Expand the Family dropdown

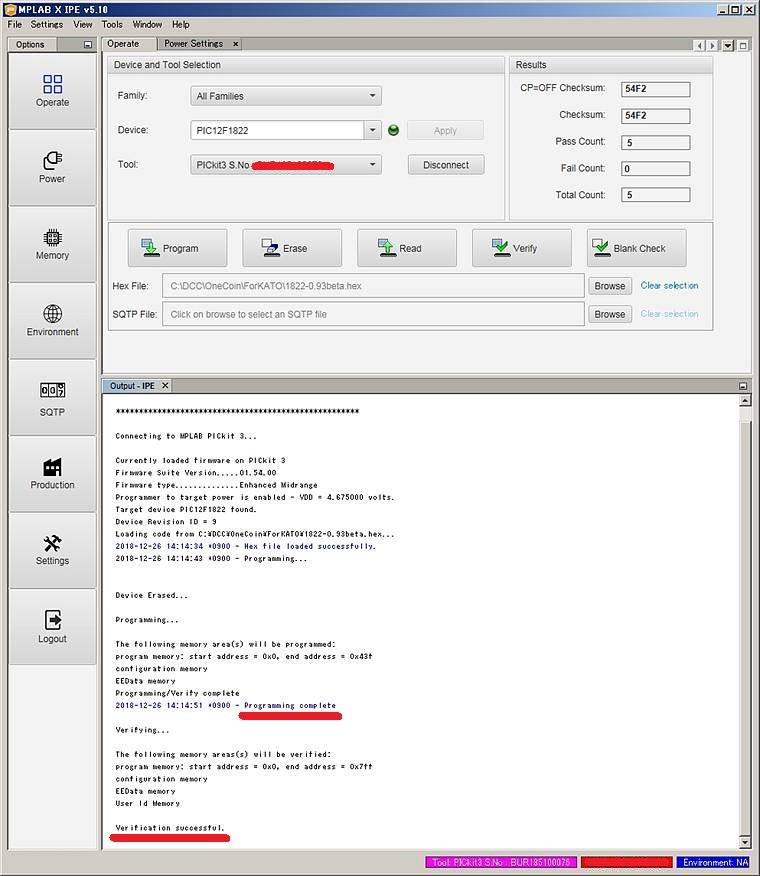(x=372, y=96)
